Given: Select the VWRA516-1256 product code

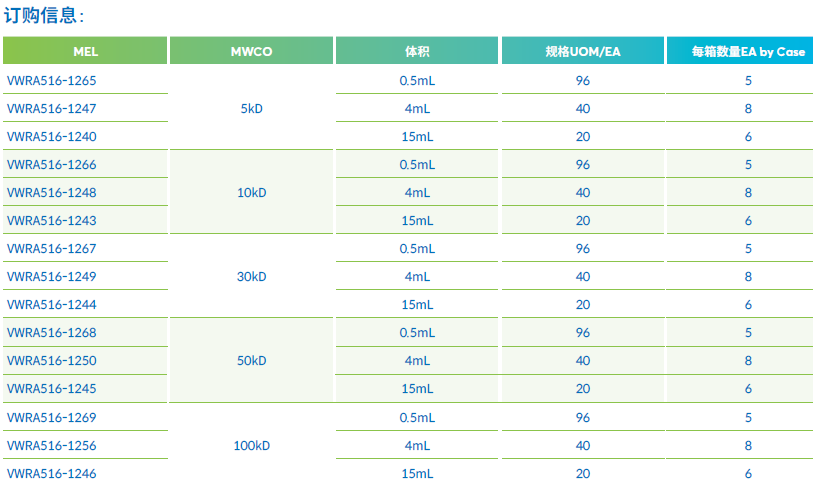Looking at the screenshot, I should pos(51,445).
